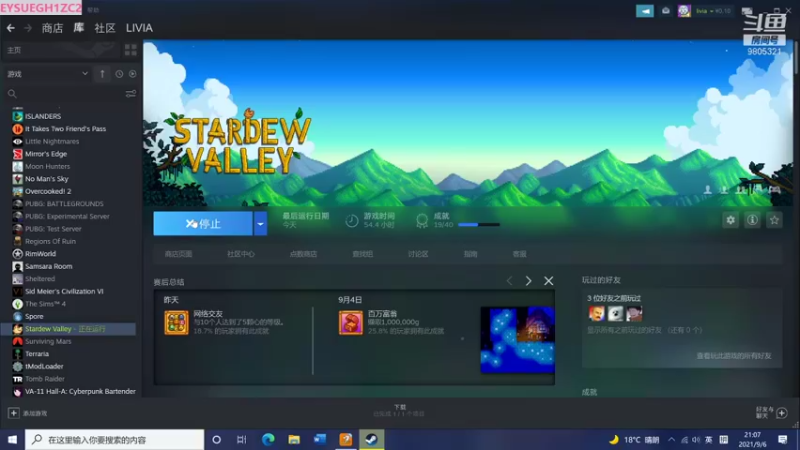The height and width of the screenshot is (450, 800).
Task: Open advanced filter settings icon
Action: tap(131, 94)
